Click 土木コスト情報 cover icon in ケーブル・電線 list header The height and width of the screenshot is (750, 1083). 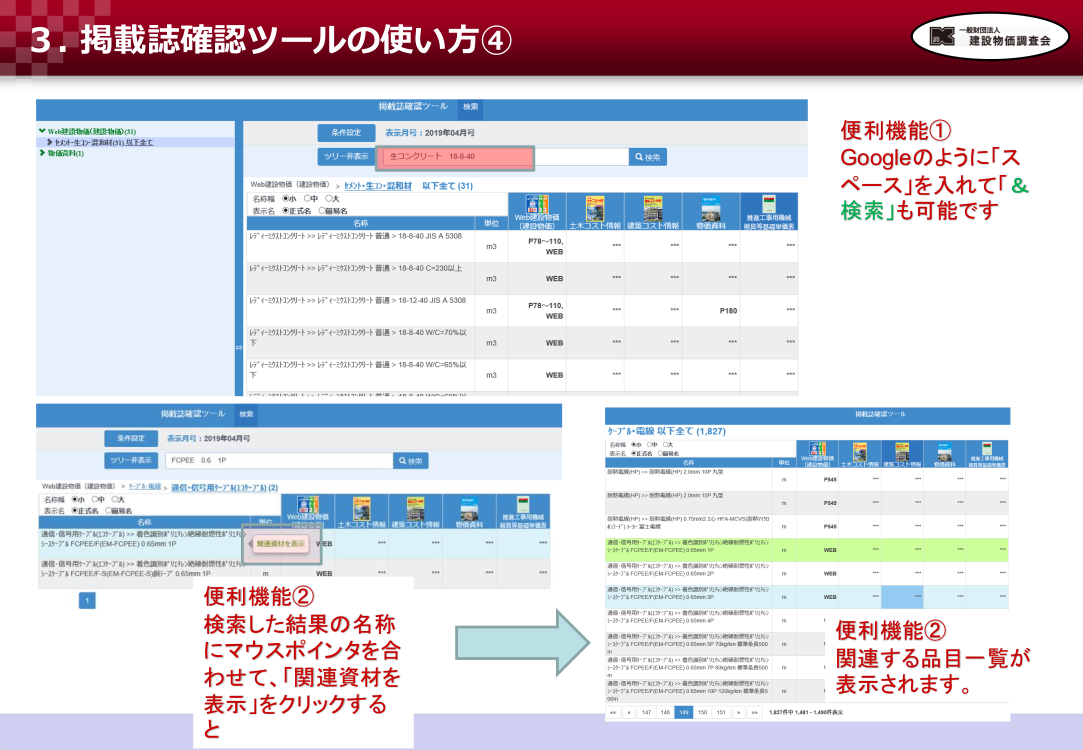click(x=860, y=452)
